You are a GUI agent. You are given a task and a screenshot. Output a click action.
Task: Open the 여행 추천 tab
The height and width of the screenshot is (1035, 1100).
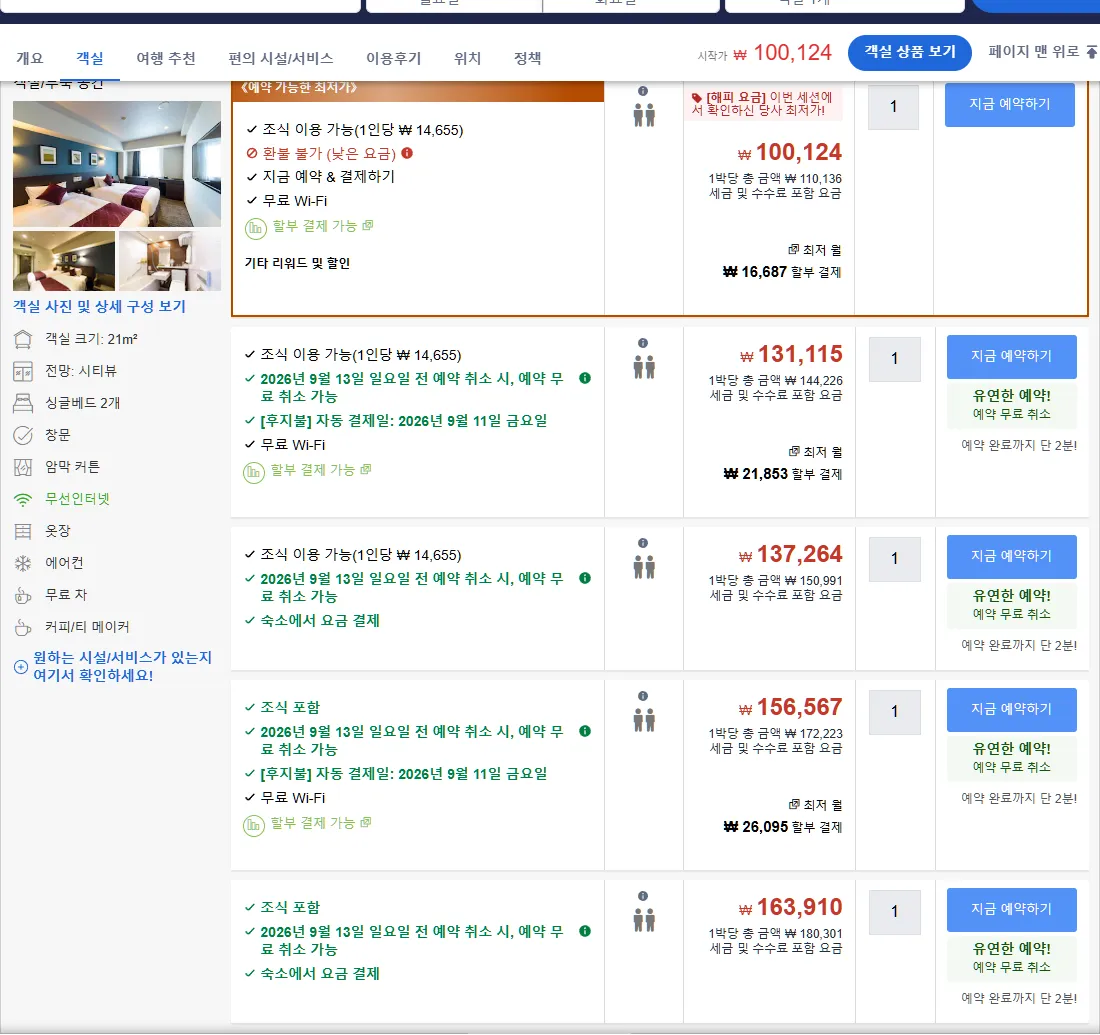(166, 58)
